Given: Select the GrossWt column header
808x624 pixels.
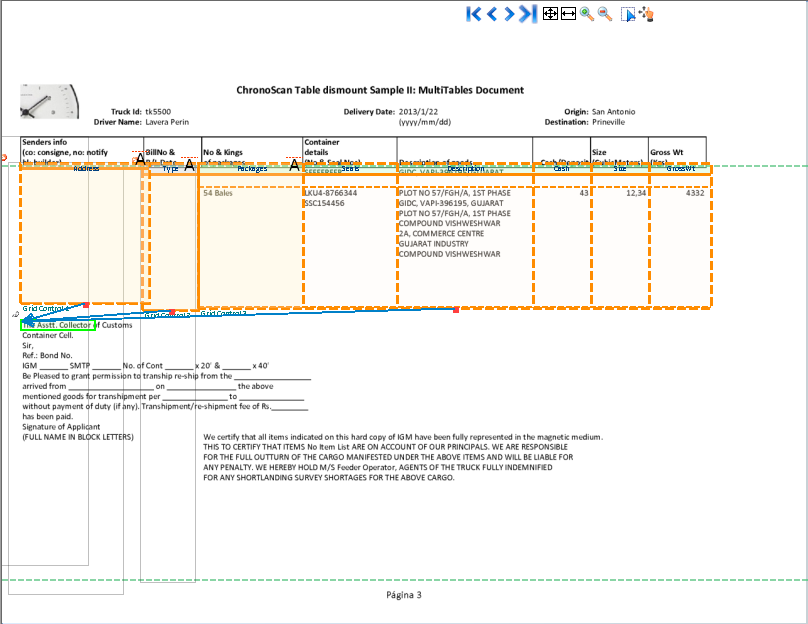Looking at the screenshot, I should click(x=681, y=168).
